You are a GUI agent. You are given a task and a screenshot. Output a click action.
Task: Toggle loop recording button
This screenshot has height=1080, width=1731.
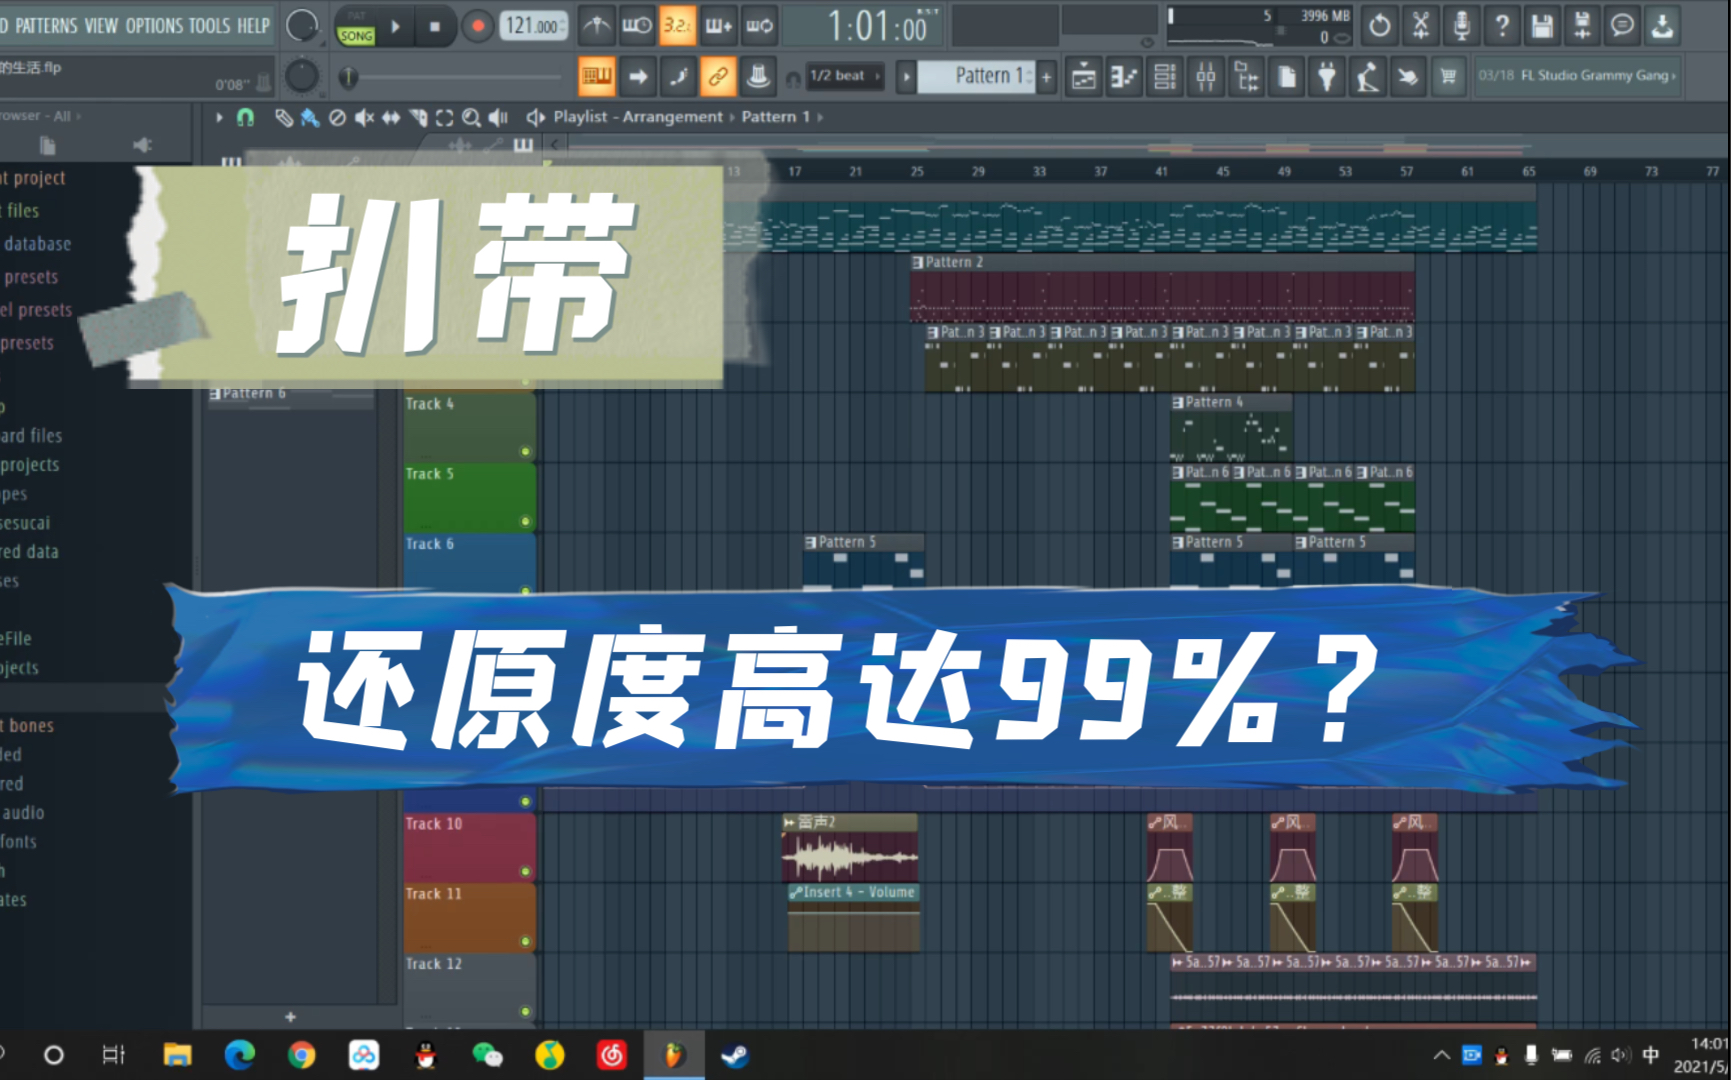pyautogui.click(x=759, y=26)
